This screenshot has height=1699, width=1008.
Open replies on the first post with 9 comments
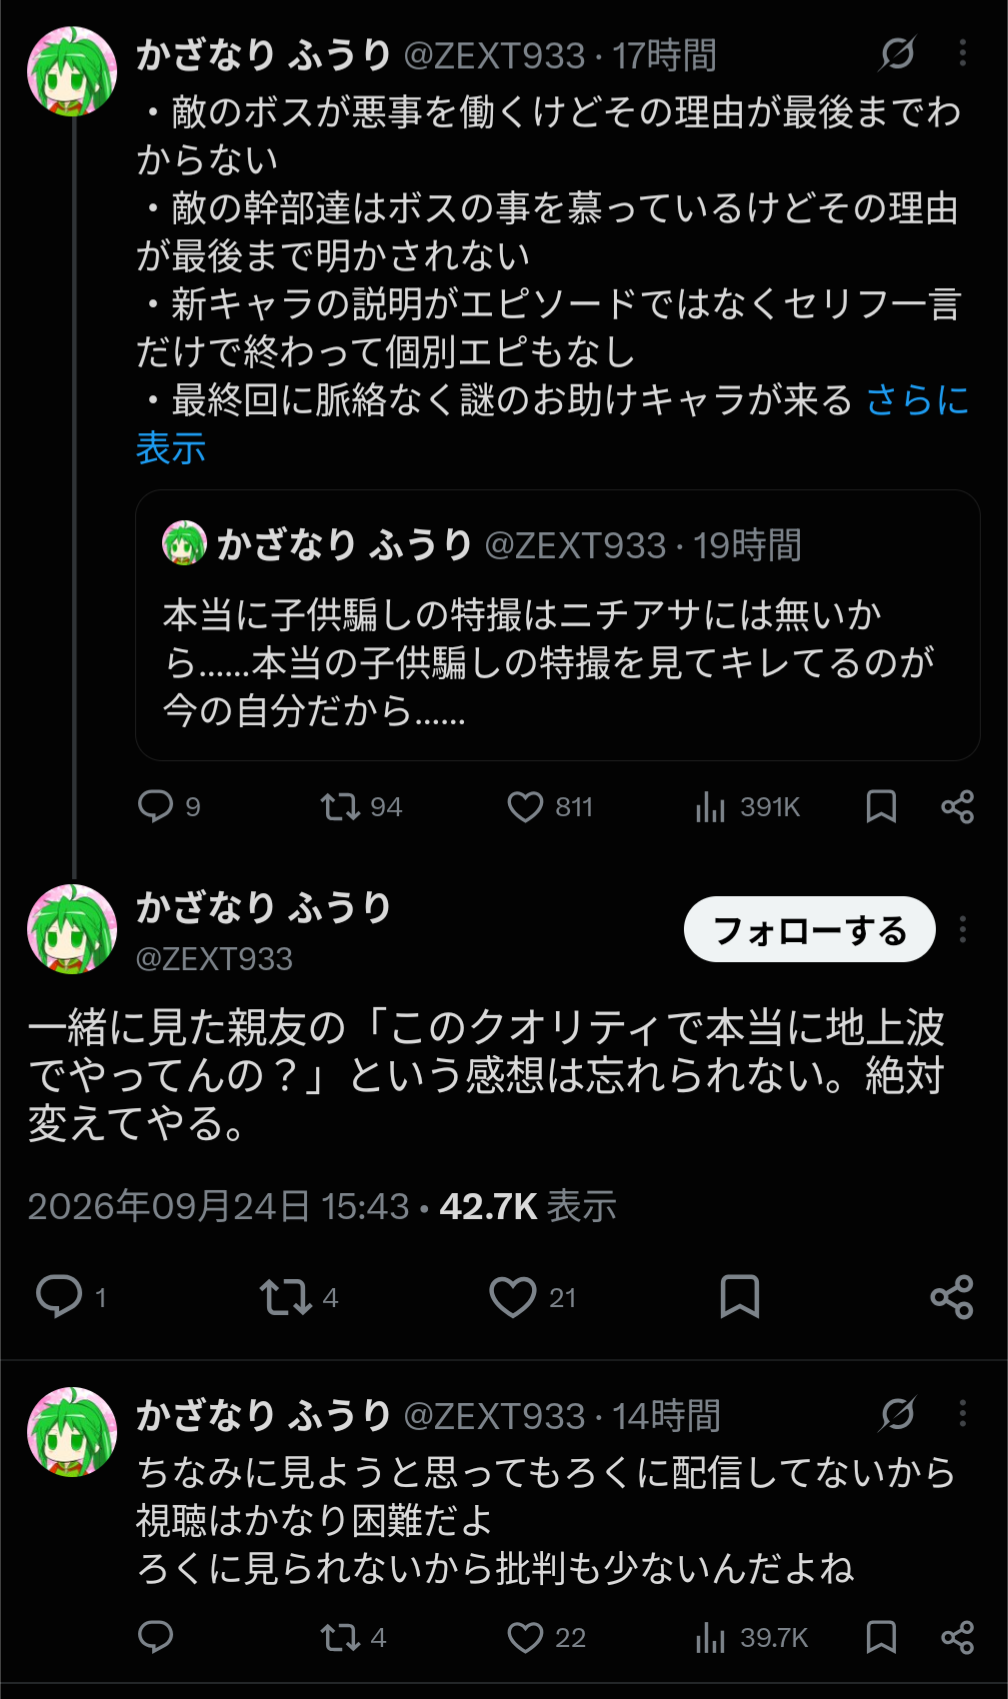[x=169, y=806]
